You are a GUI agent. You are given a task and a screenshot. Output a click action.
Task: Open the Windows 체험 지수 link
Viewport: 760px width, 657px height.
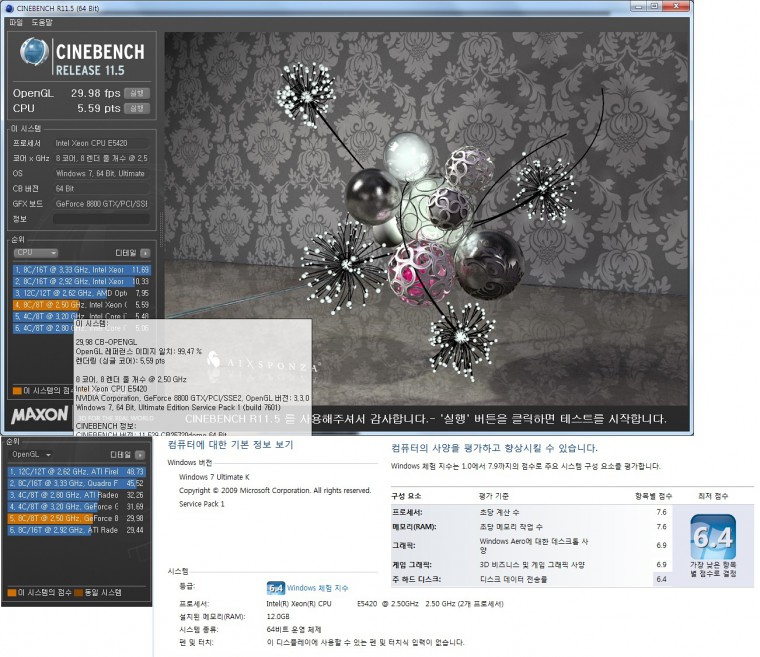click(x=317, y=588)
